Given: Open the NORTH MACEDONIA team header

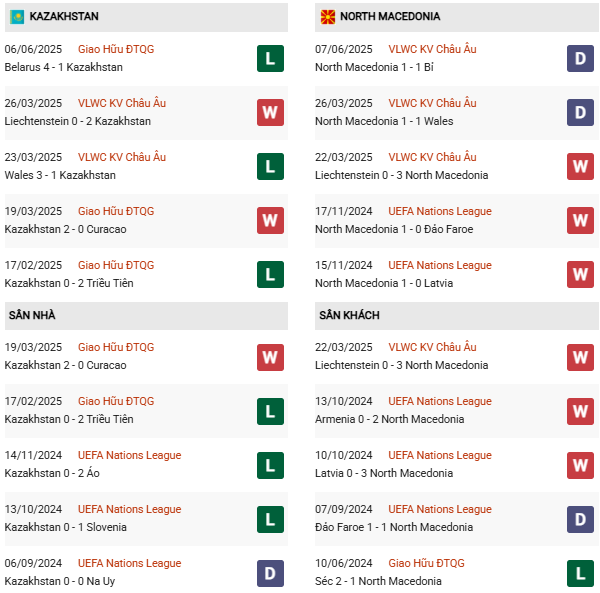Looking at the screenshot, I should (x=389, y=17).
